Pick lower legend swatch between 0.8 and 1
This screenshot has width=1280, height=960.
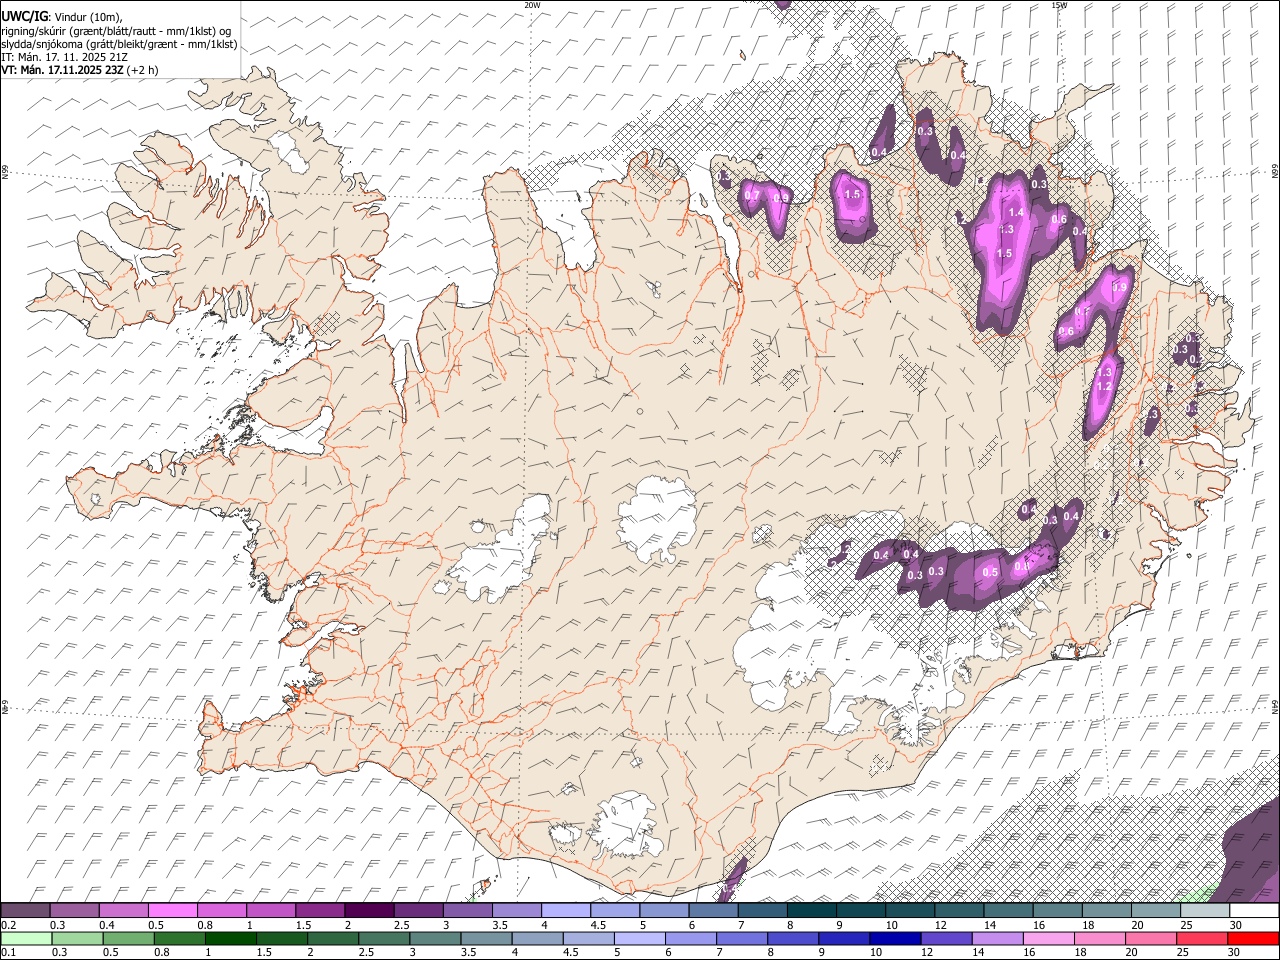(178, 938)
